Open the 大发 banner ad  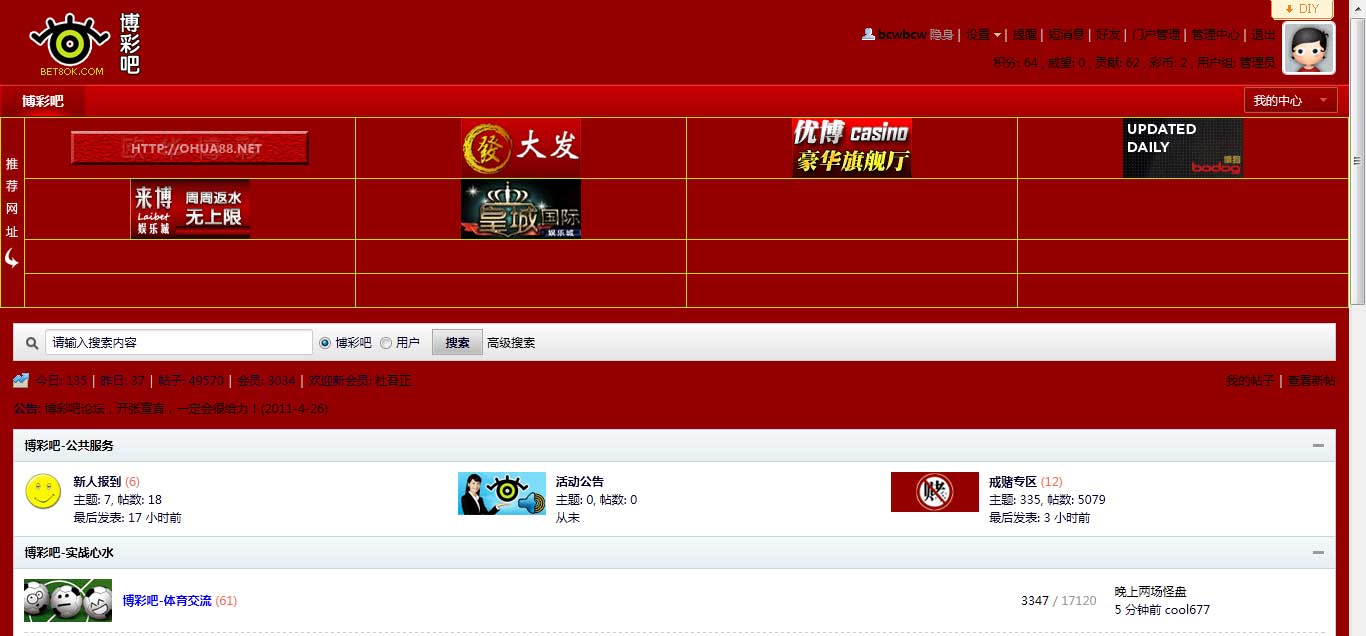[x=521, y=148]
